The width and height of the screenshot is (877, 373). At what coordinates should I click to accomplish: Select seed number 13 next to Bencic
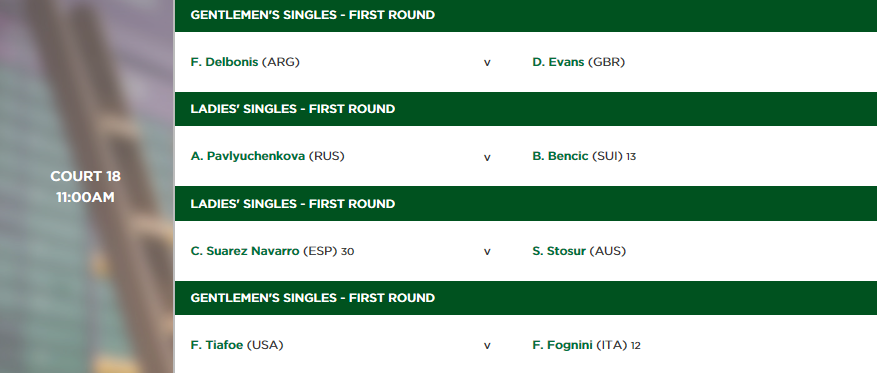[631, 157]
